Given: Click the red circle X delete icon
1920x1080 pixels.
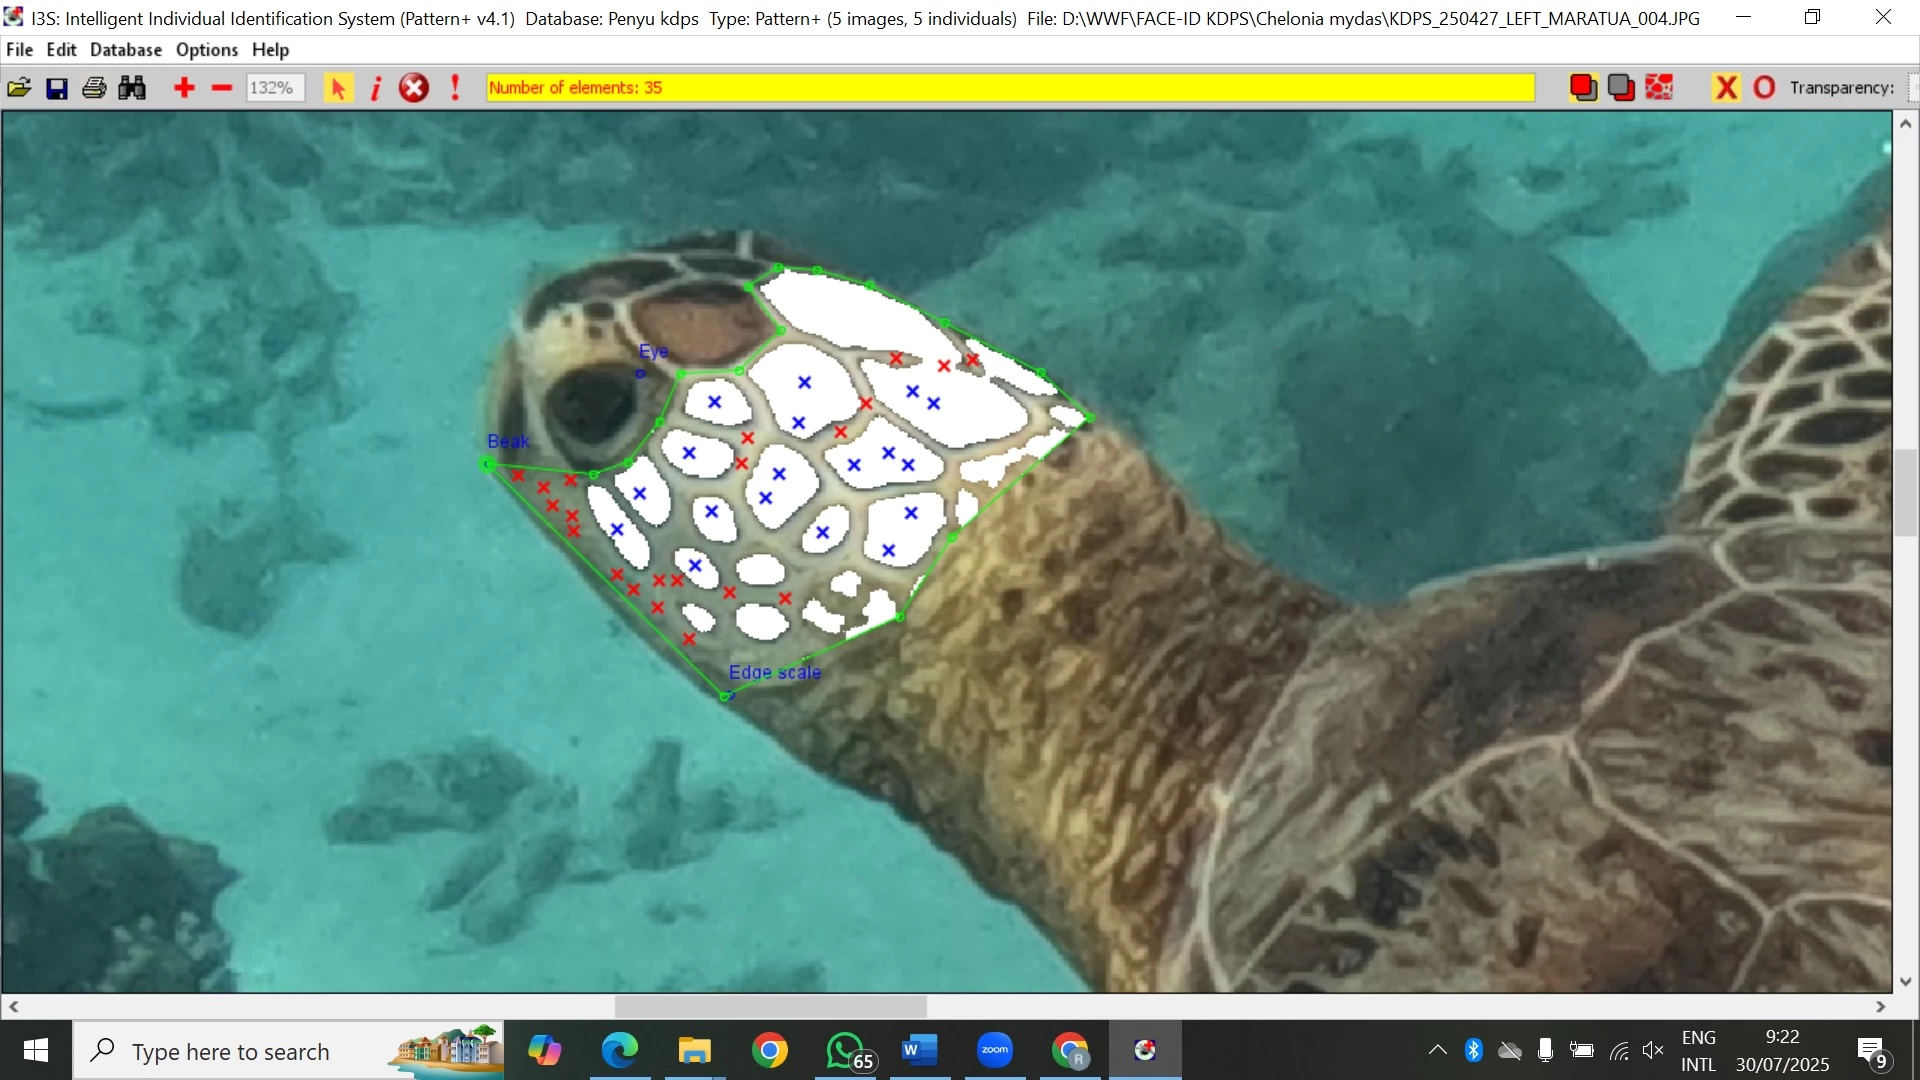Looking at the screenshot, I should pyautogui.click(x=414, y=88).
